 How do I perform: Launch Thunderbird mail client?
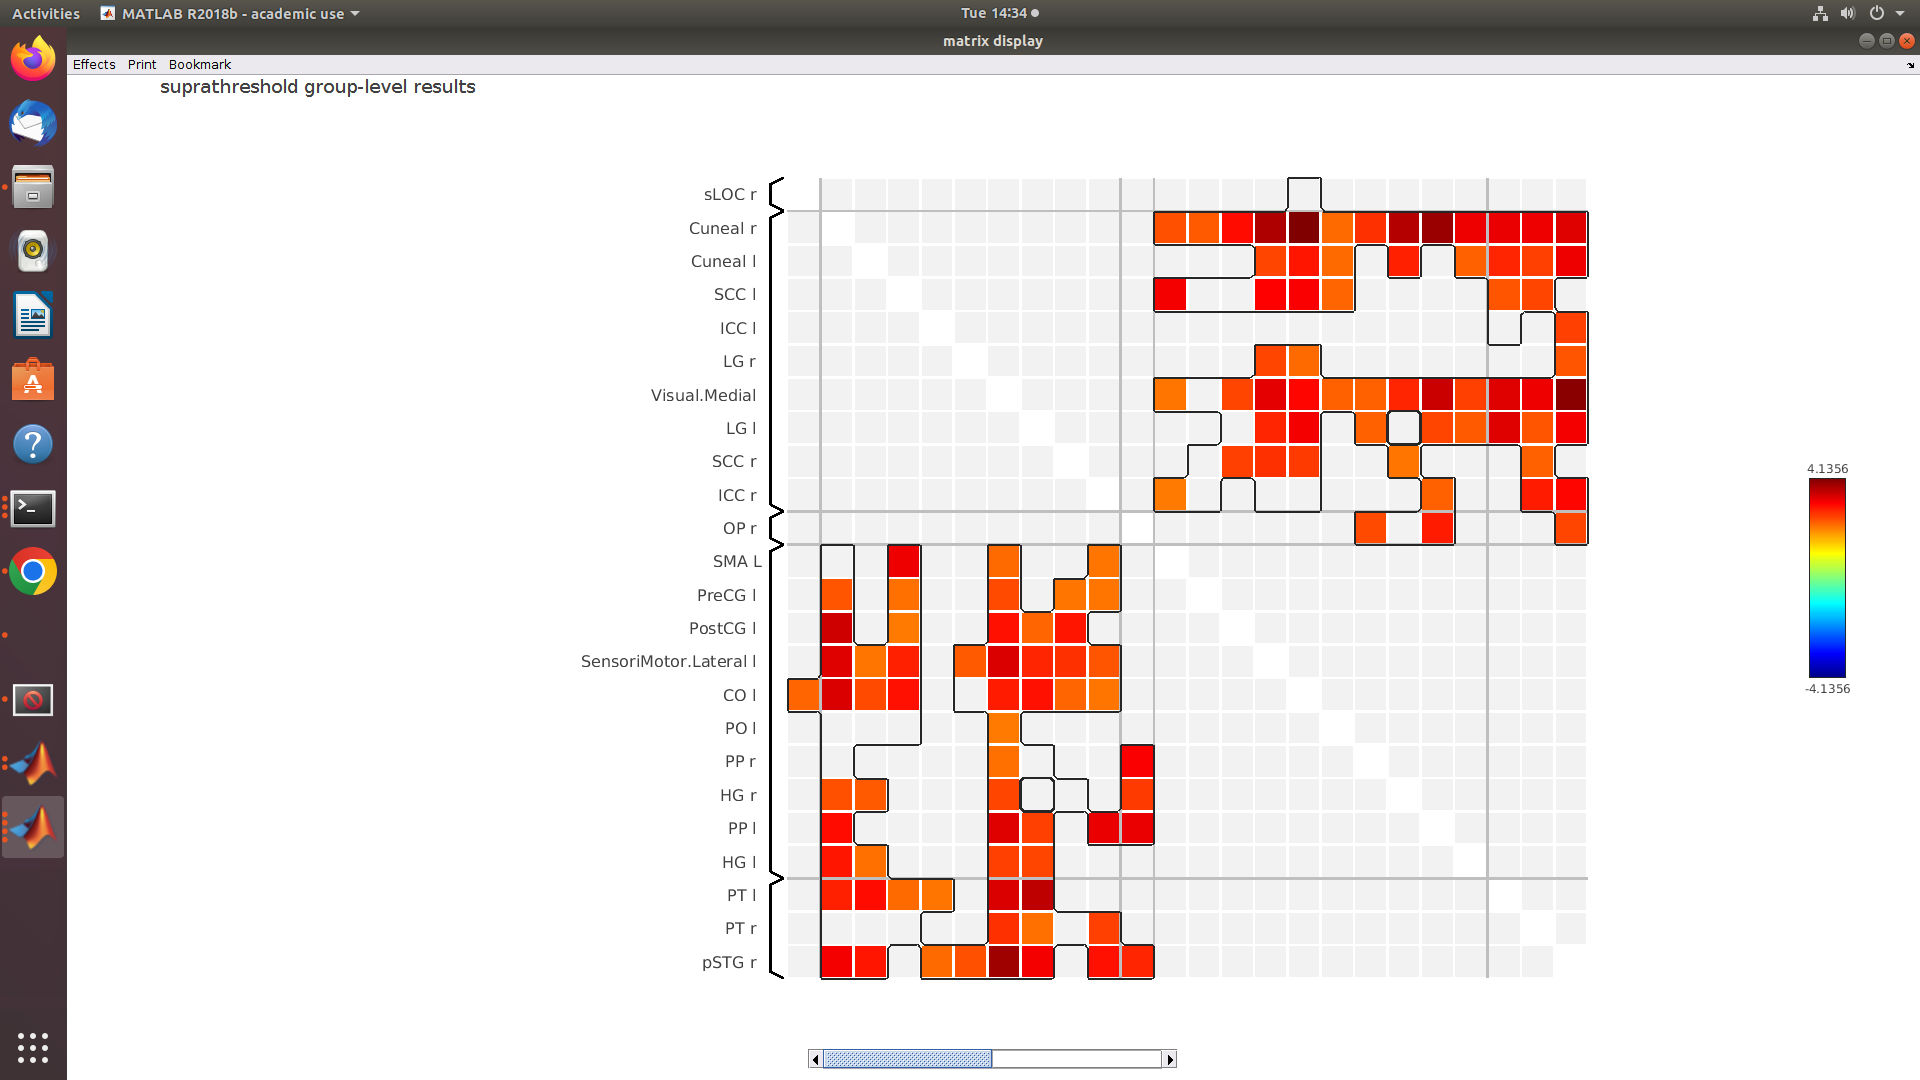point(33,124)
